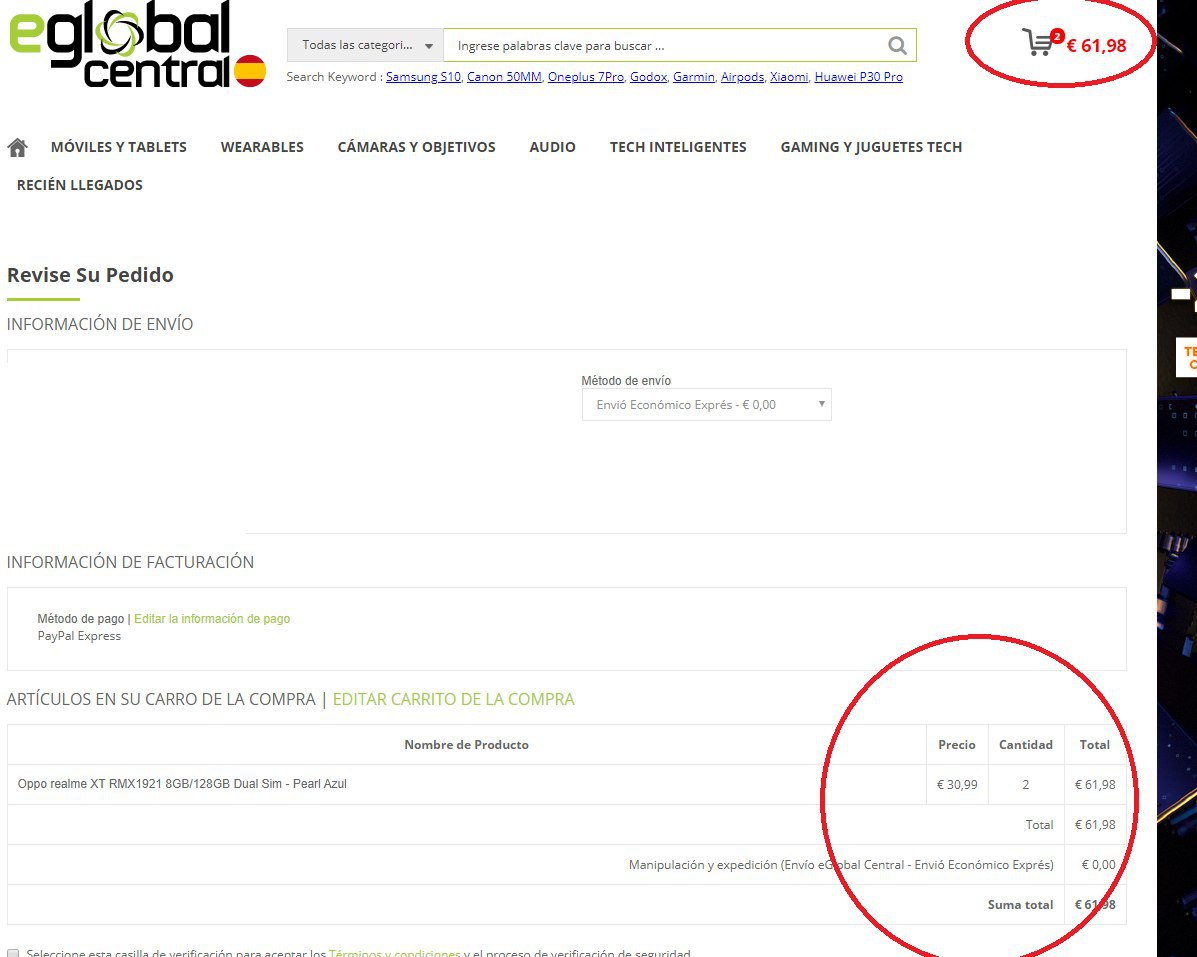Open the Todas las categorías dropdown
Screen dimensions: 1197x957
365,45
